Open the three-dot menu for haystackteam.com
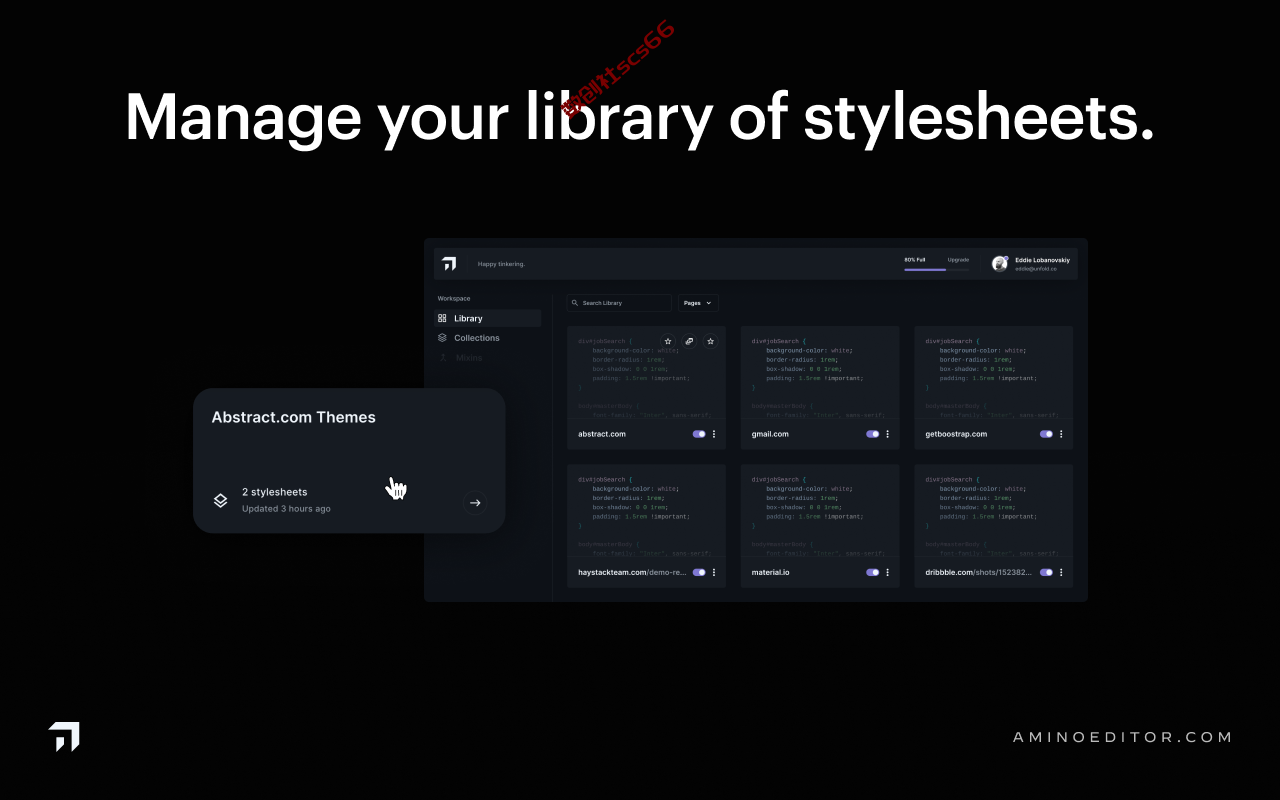1280x800 pixels. coord(714,572)
